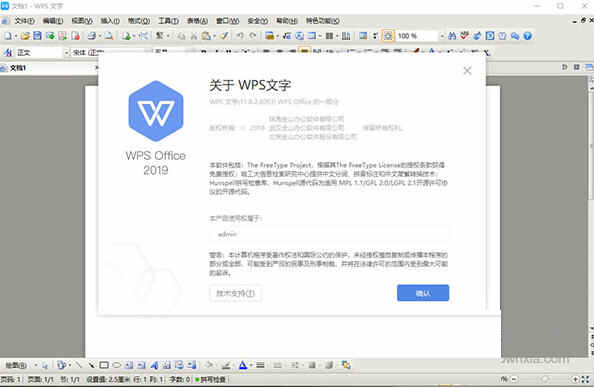Click the Redo arrow icon
Image resolution: width=594 pixels, height=388 pixels.
(x=253, y=36)
